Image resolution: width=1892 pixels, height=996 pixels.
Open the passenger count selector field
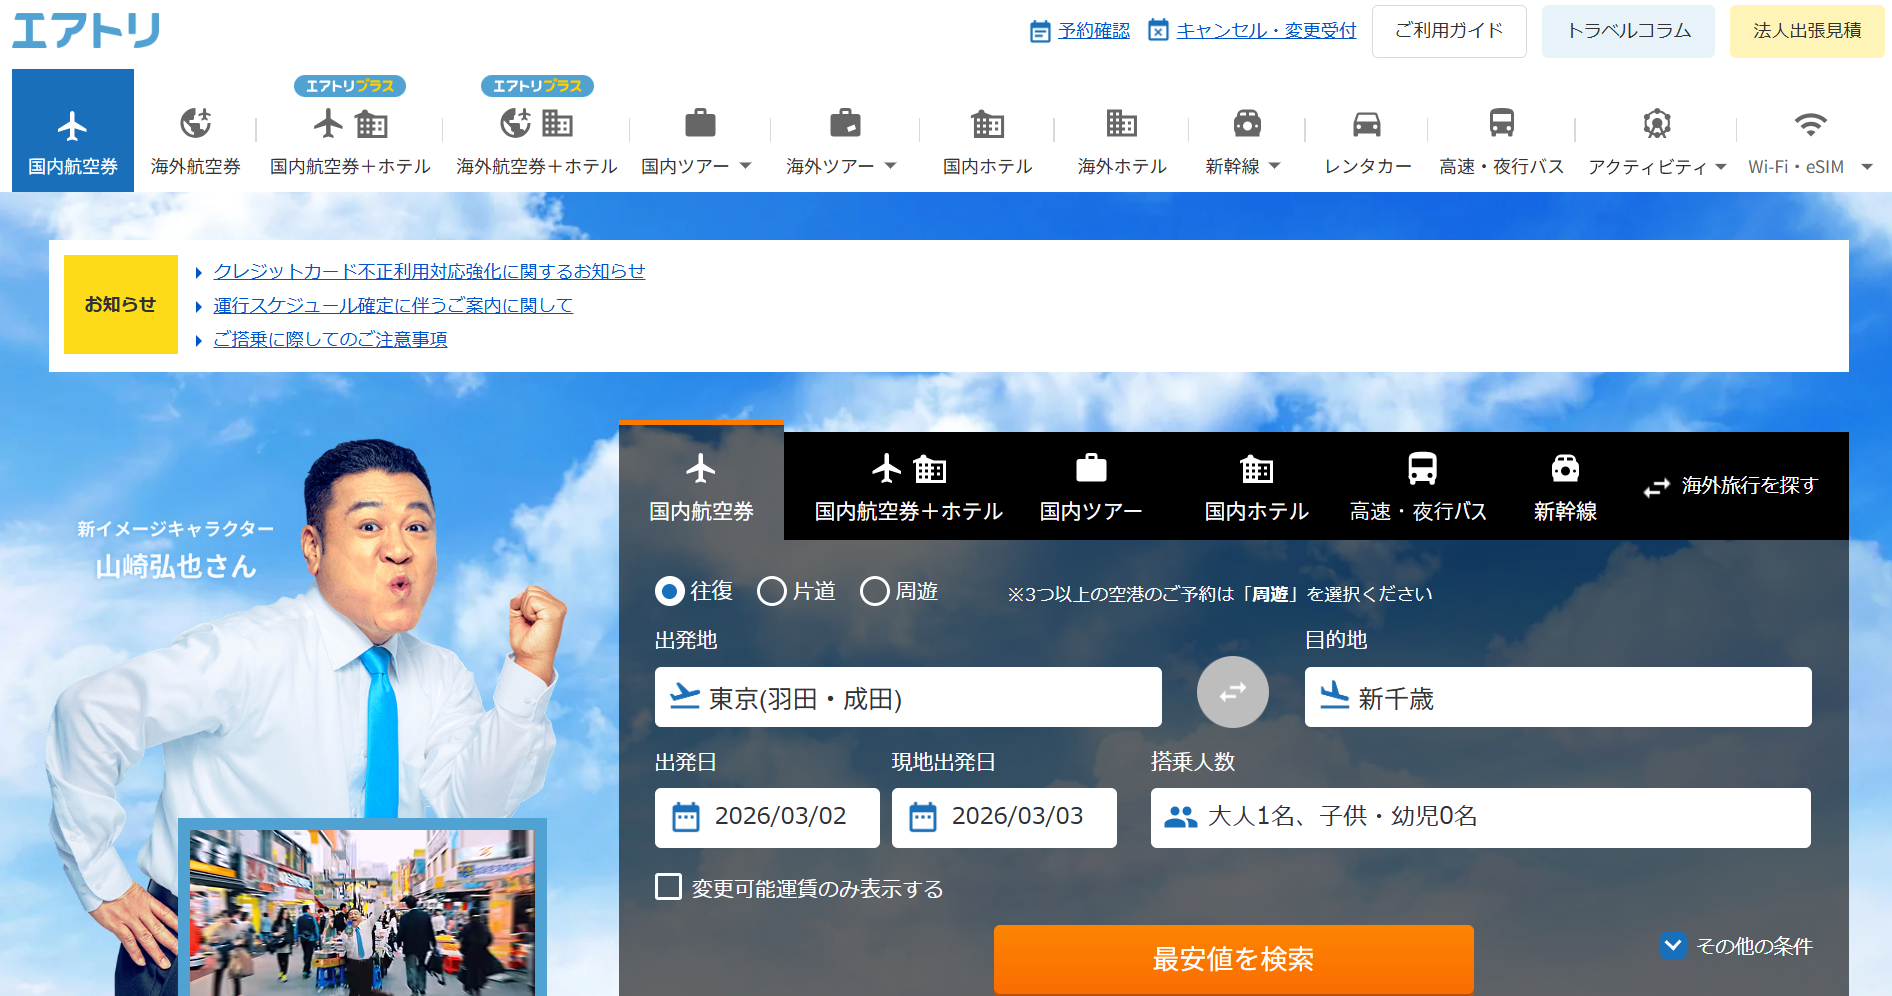coord(1479,817)
